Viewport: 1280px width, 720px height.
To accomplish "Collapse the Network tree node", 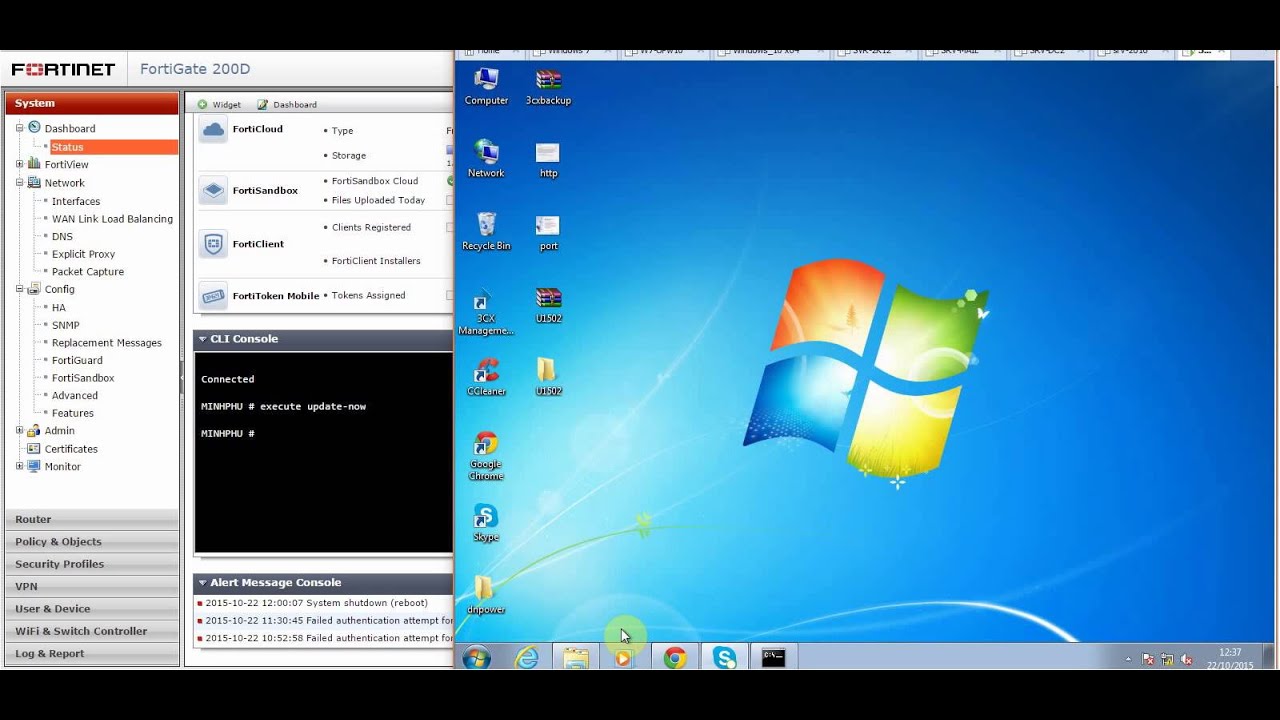I will point(19,183).
